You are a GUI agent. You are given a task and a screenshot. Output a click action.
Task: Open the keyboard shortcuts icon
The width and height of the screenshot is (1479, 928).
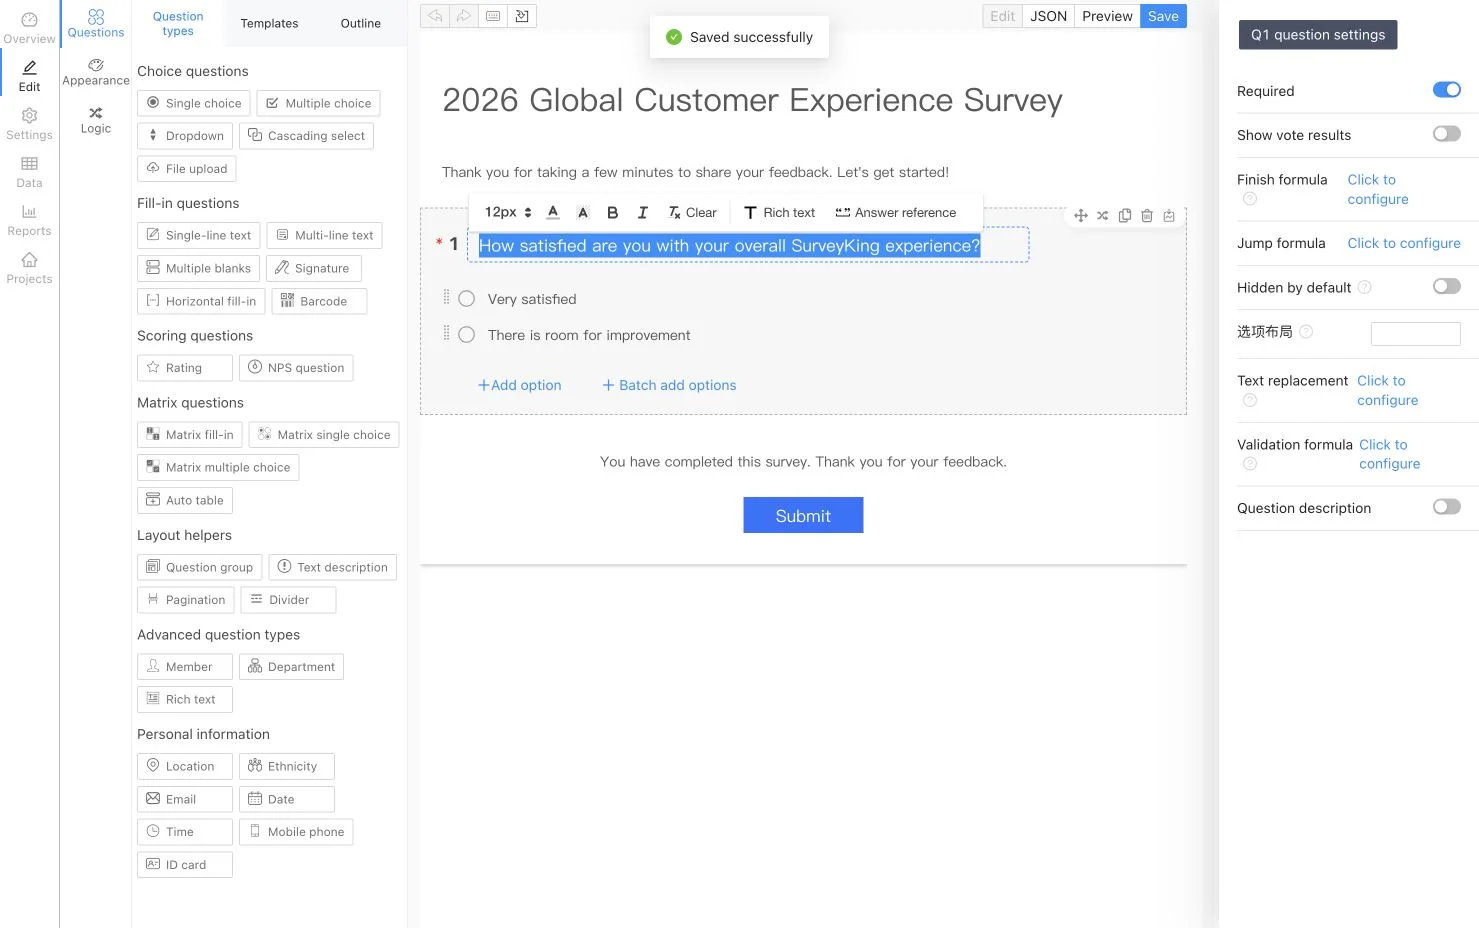pos(493,16)
